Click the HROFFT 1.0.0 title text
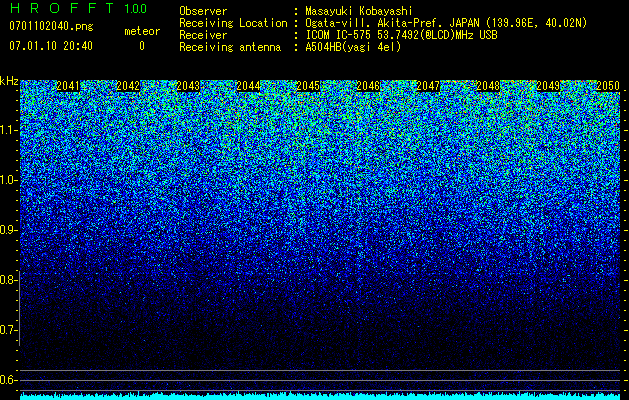629x400 pixels. [79, 8]
